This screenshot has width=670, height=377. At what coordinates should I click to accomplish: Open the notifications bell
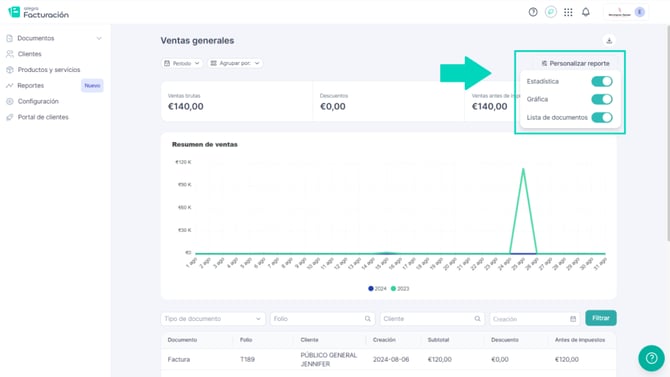point(586,12)
